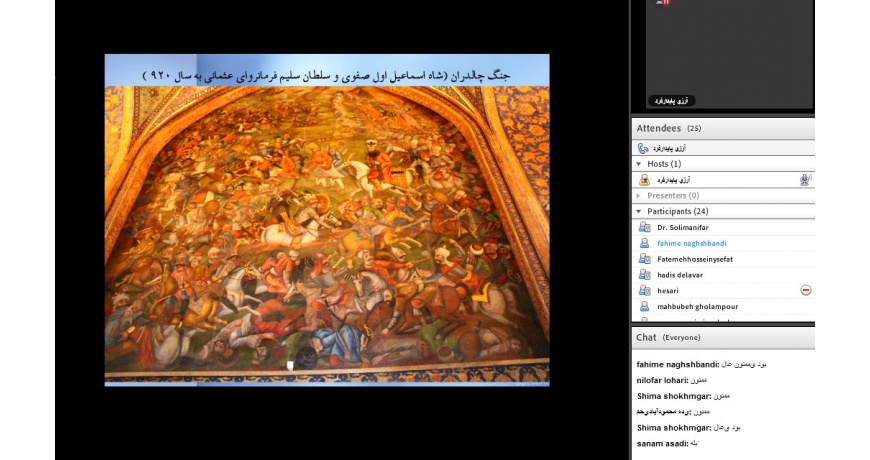Collapse the Participants (24) group

[x=639, y=211]
